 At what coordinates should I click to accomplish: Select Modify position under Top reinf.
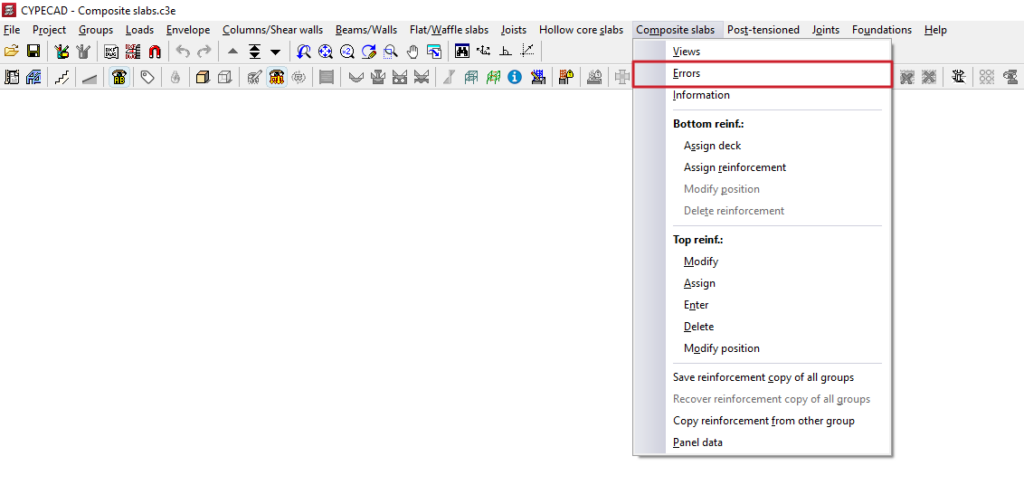[762, 349]
